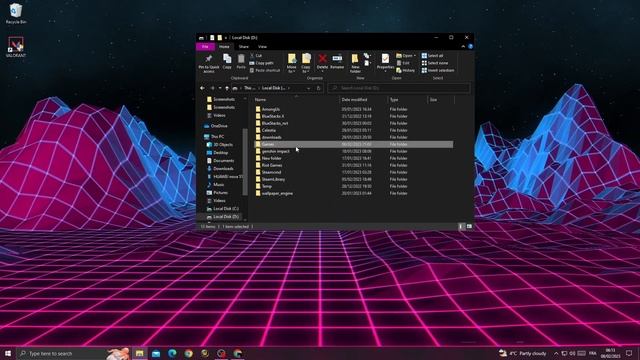Screen dimensions: 640x360
Task: Open the Windows Start menu
Action: (x=8, y=353)
